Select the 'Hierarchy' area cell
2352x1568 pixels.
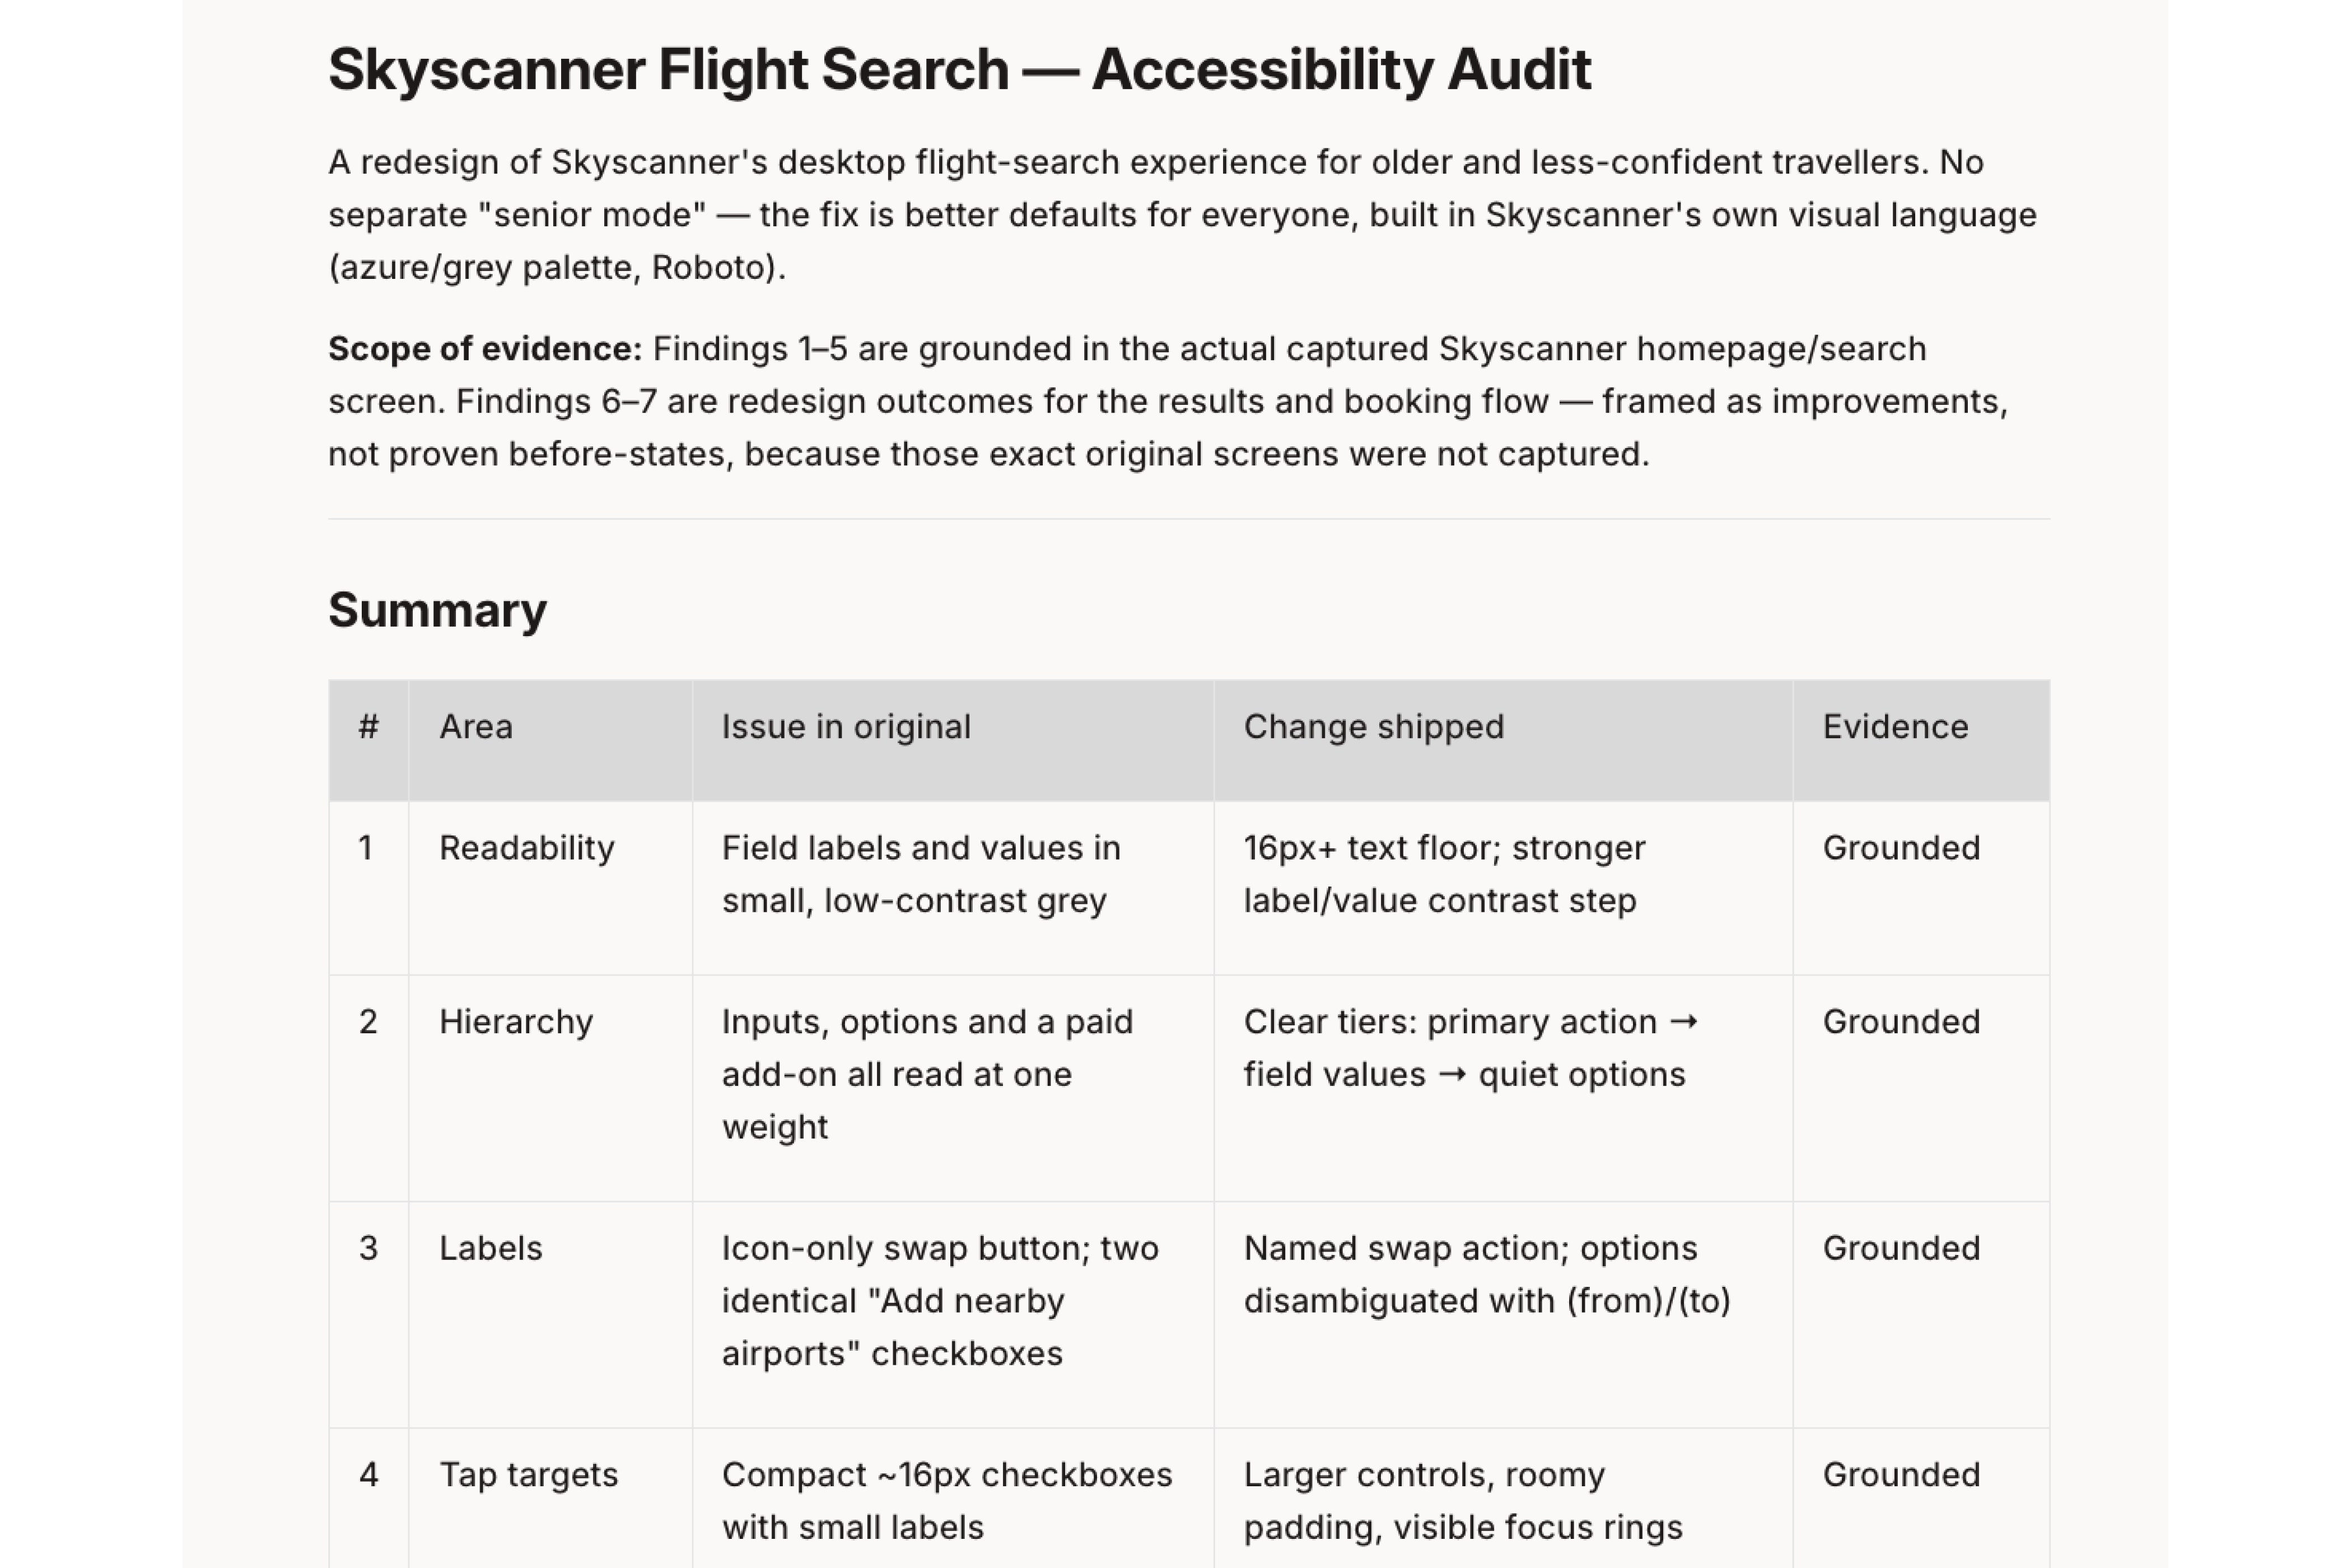coord(550,1088)
